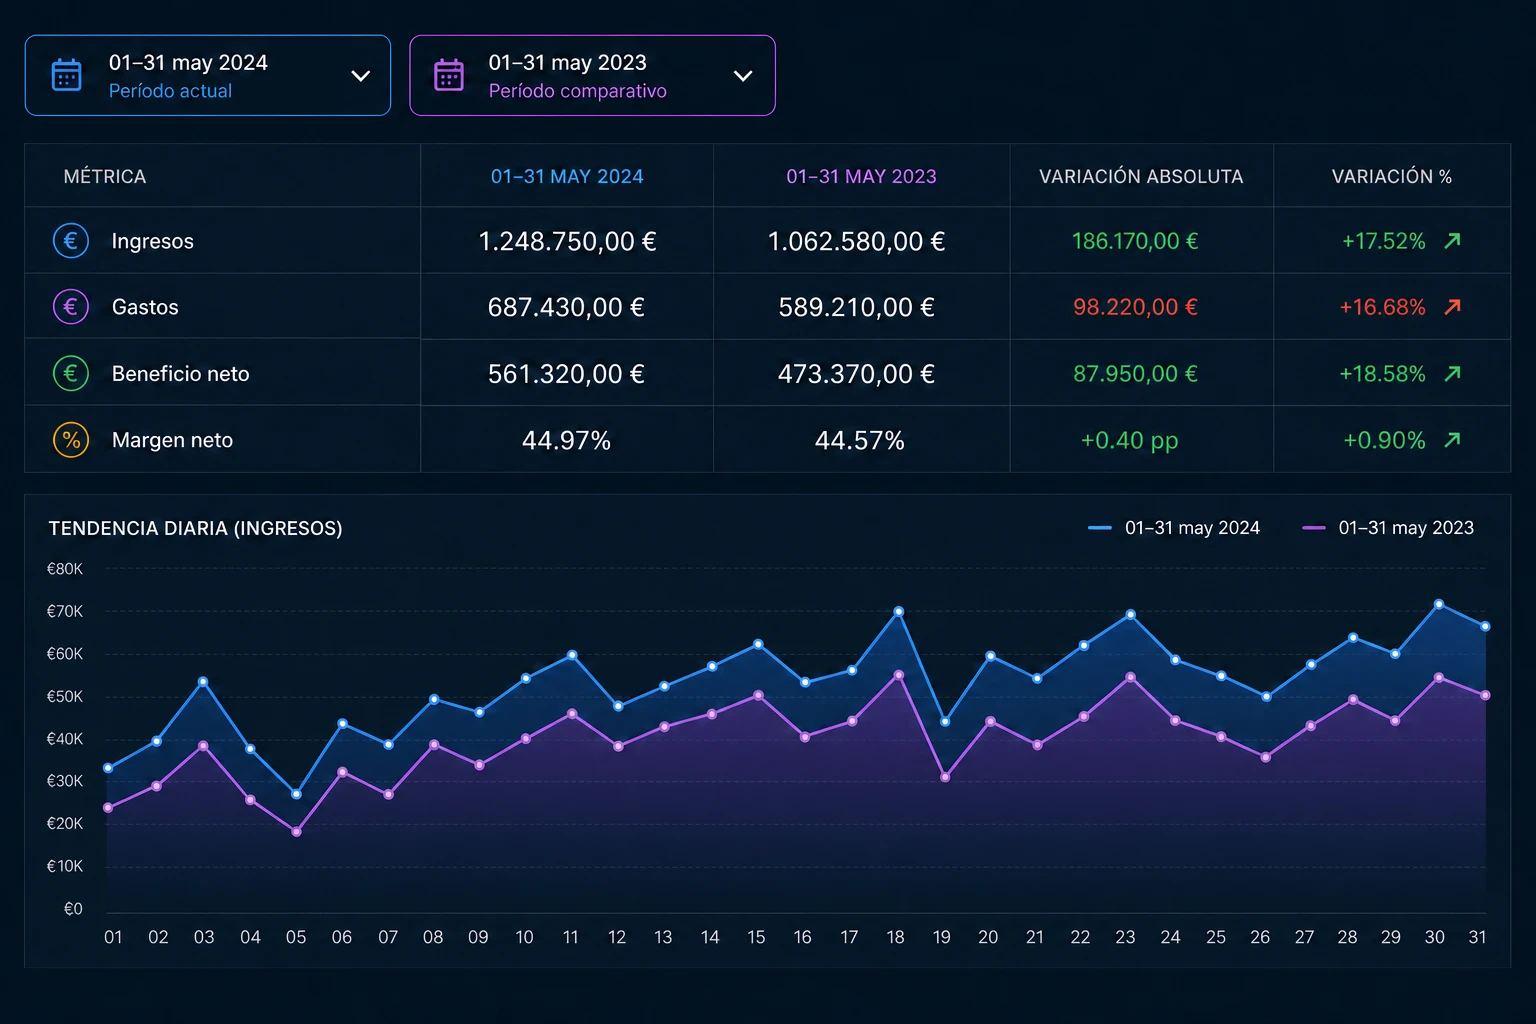Select the Ingresos row label

(x=153, y=241)
